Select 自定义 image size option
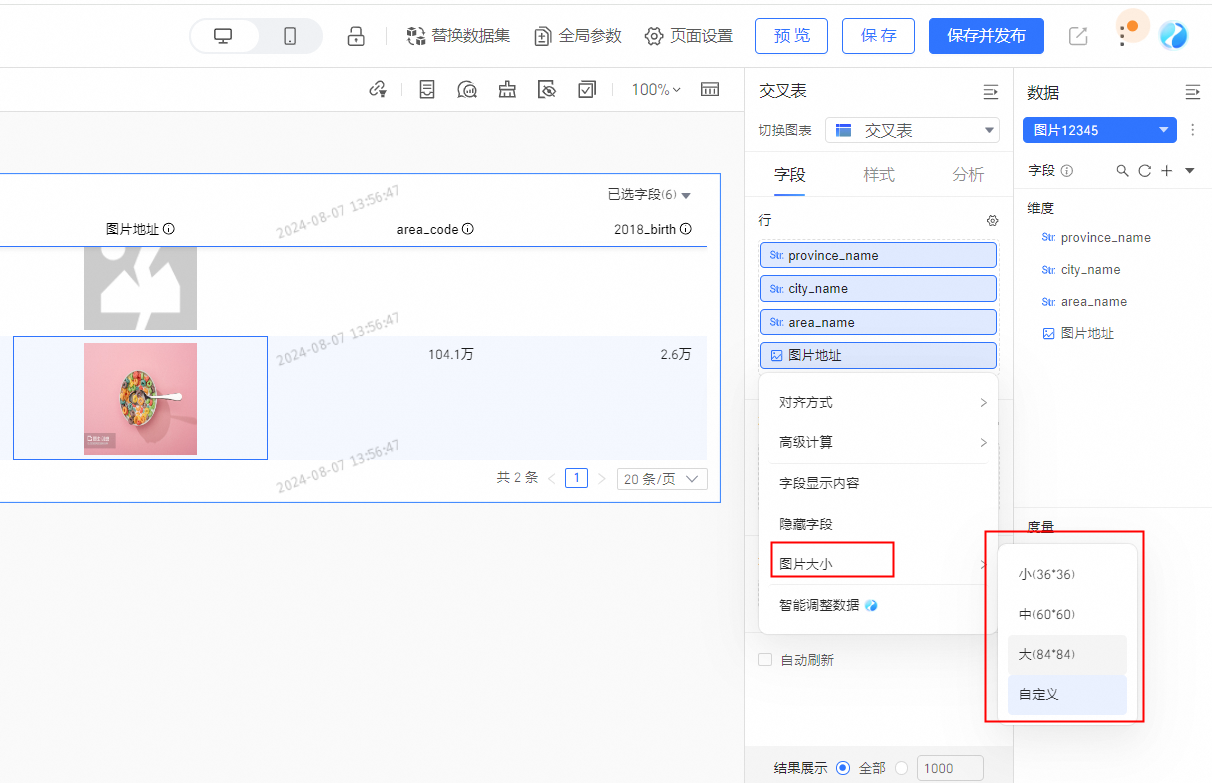 [1066, 694]
